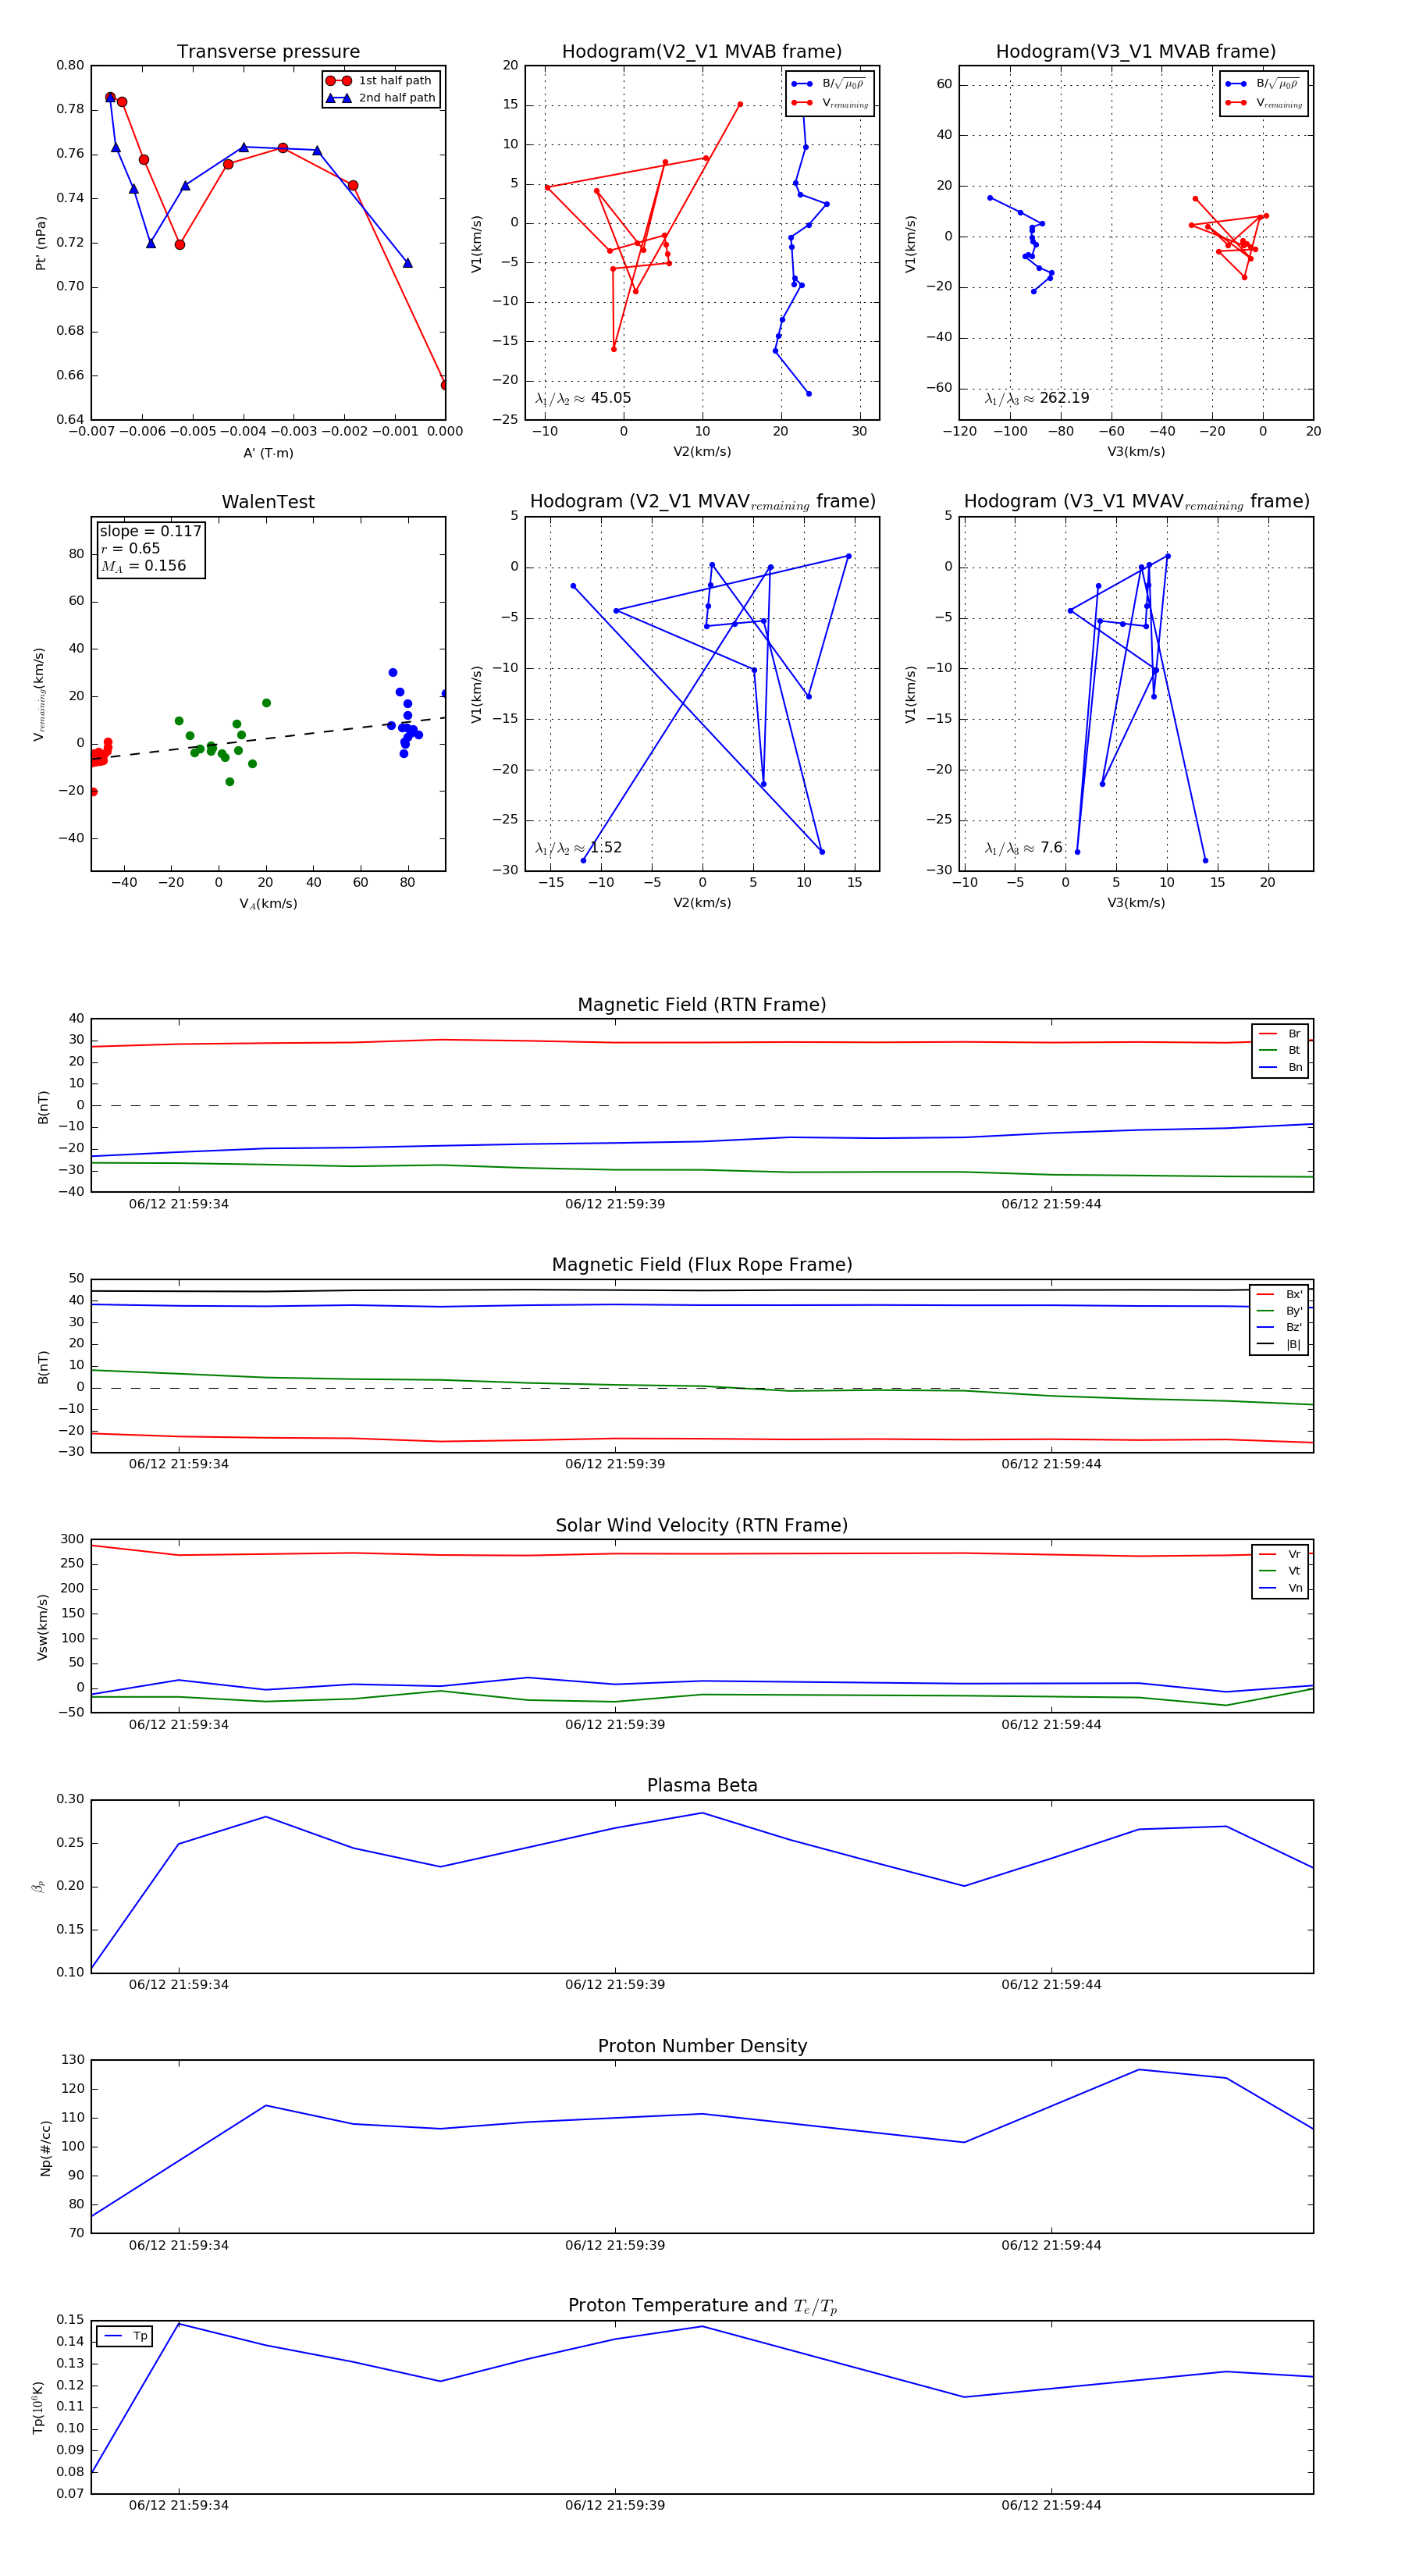
Task: Click the Bx' legend entry
Action: click(1279, 1295)
